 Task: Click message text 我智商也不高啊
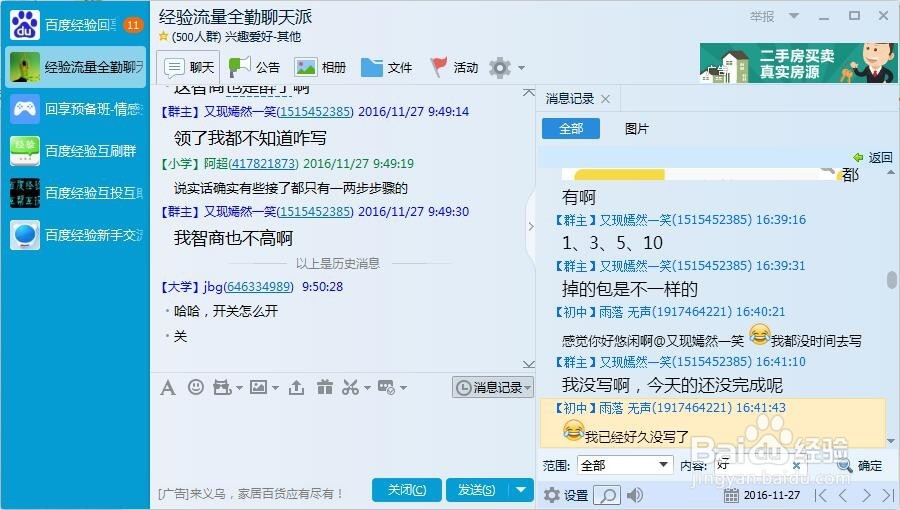coord(233,238)
